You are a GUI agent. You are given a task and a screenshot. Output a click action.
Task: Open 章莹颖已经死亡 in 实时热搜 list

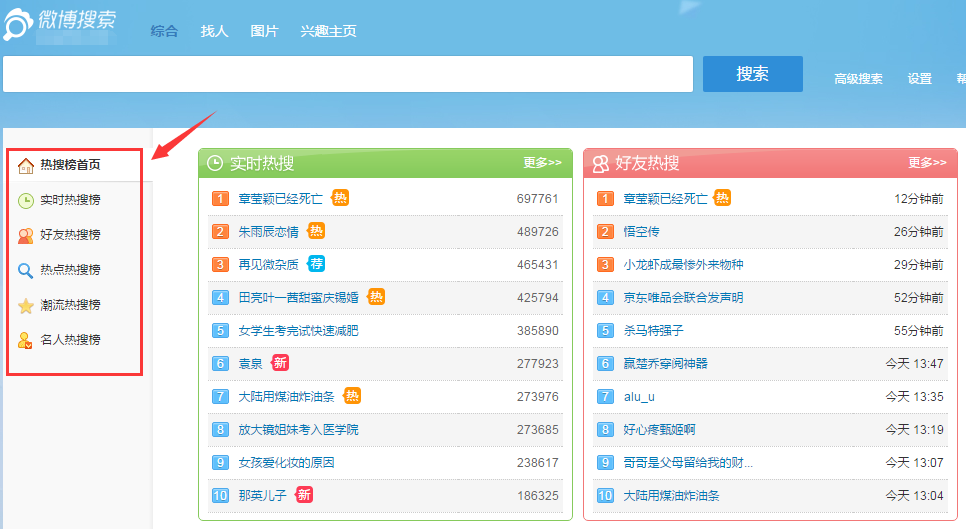[x=280, y=199]
